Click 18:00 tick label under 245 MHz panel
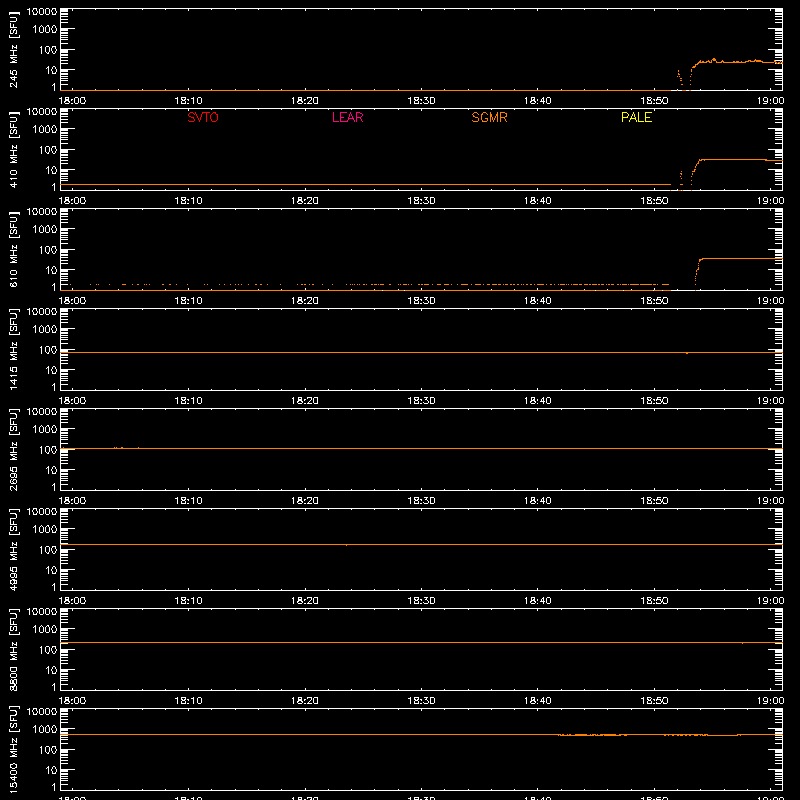This screenshot has width=800, height=800. point(72,101)
